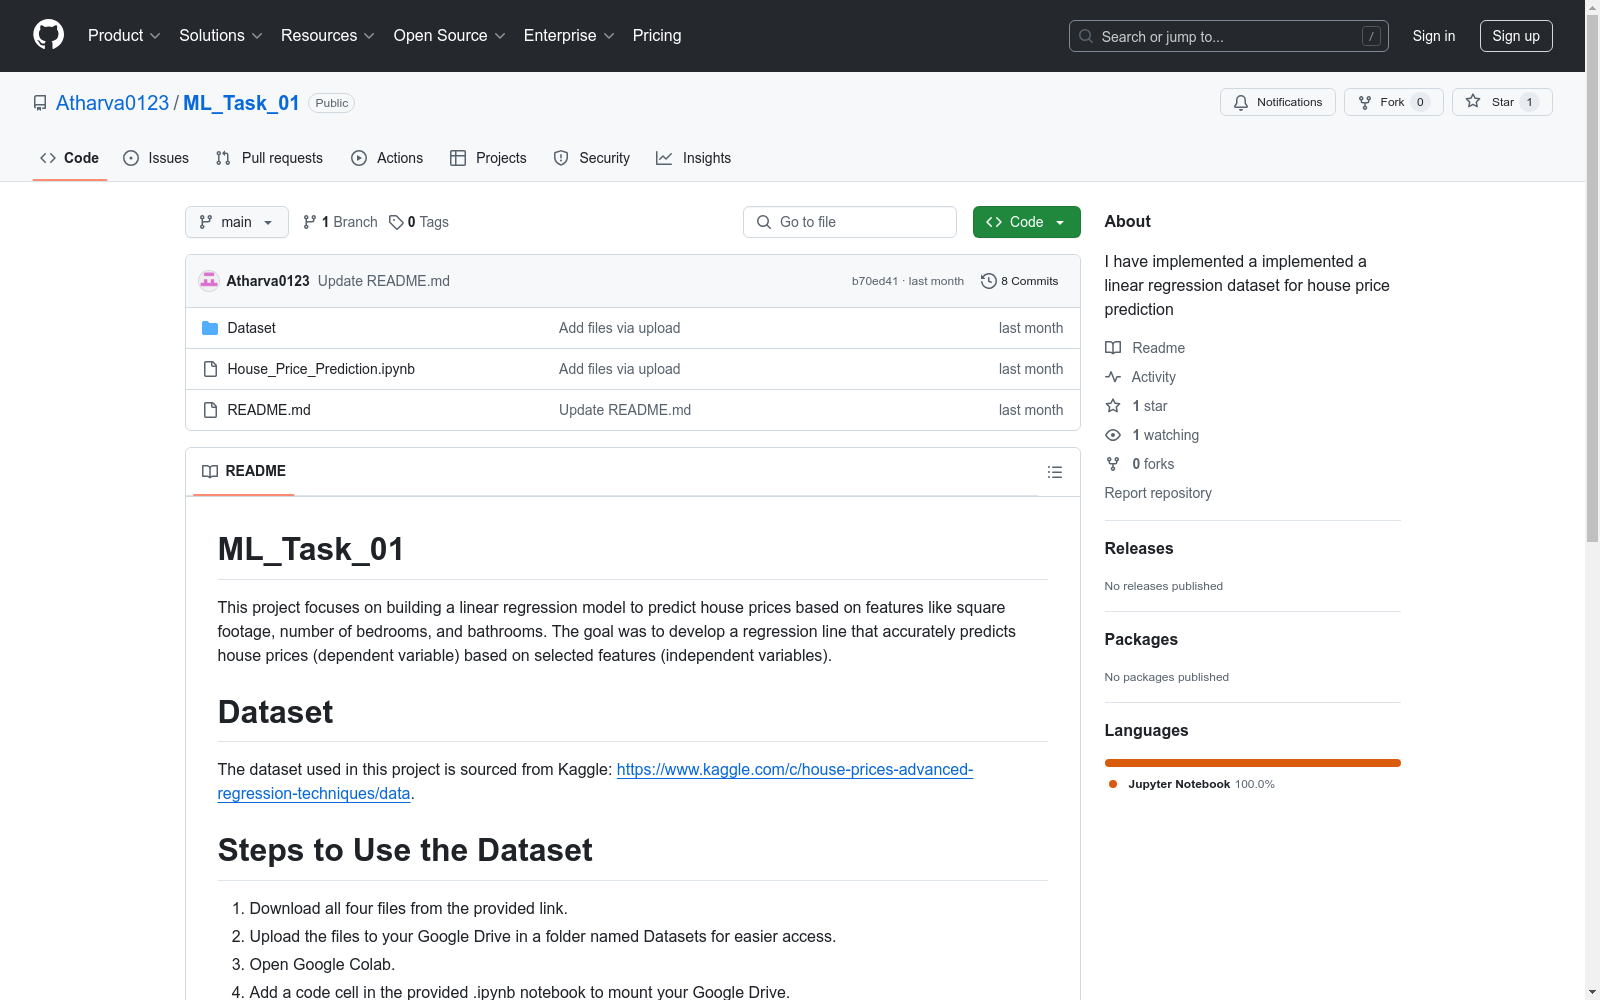Open the Insights tab
Image resolution: width=1600 pixels, height=1000 pixels.
point(694,158)
